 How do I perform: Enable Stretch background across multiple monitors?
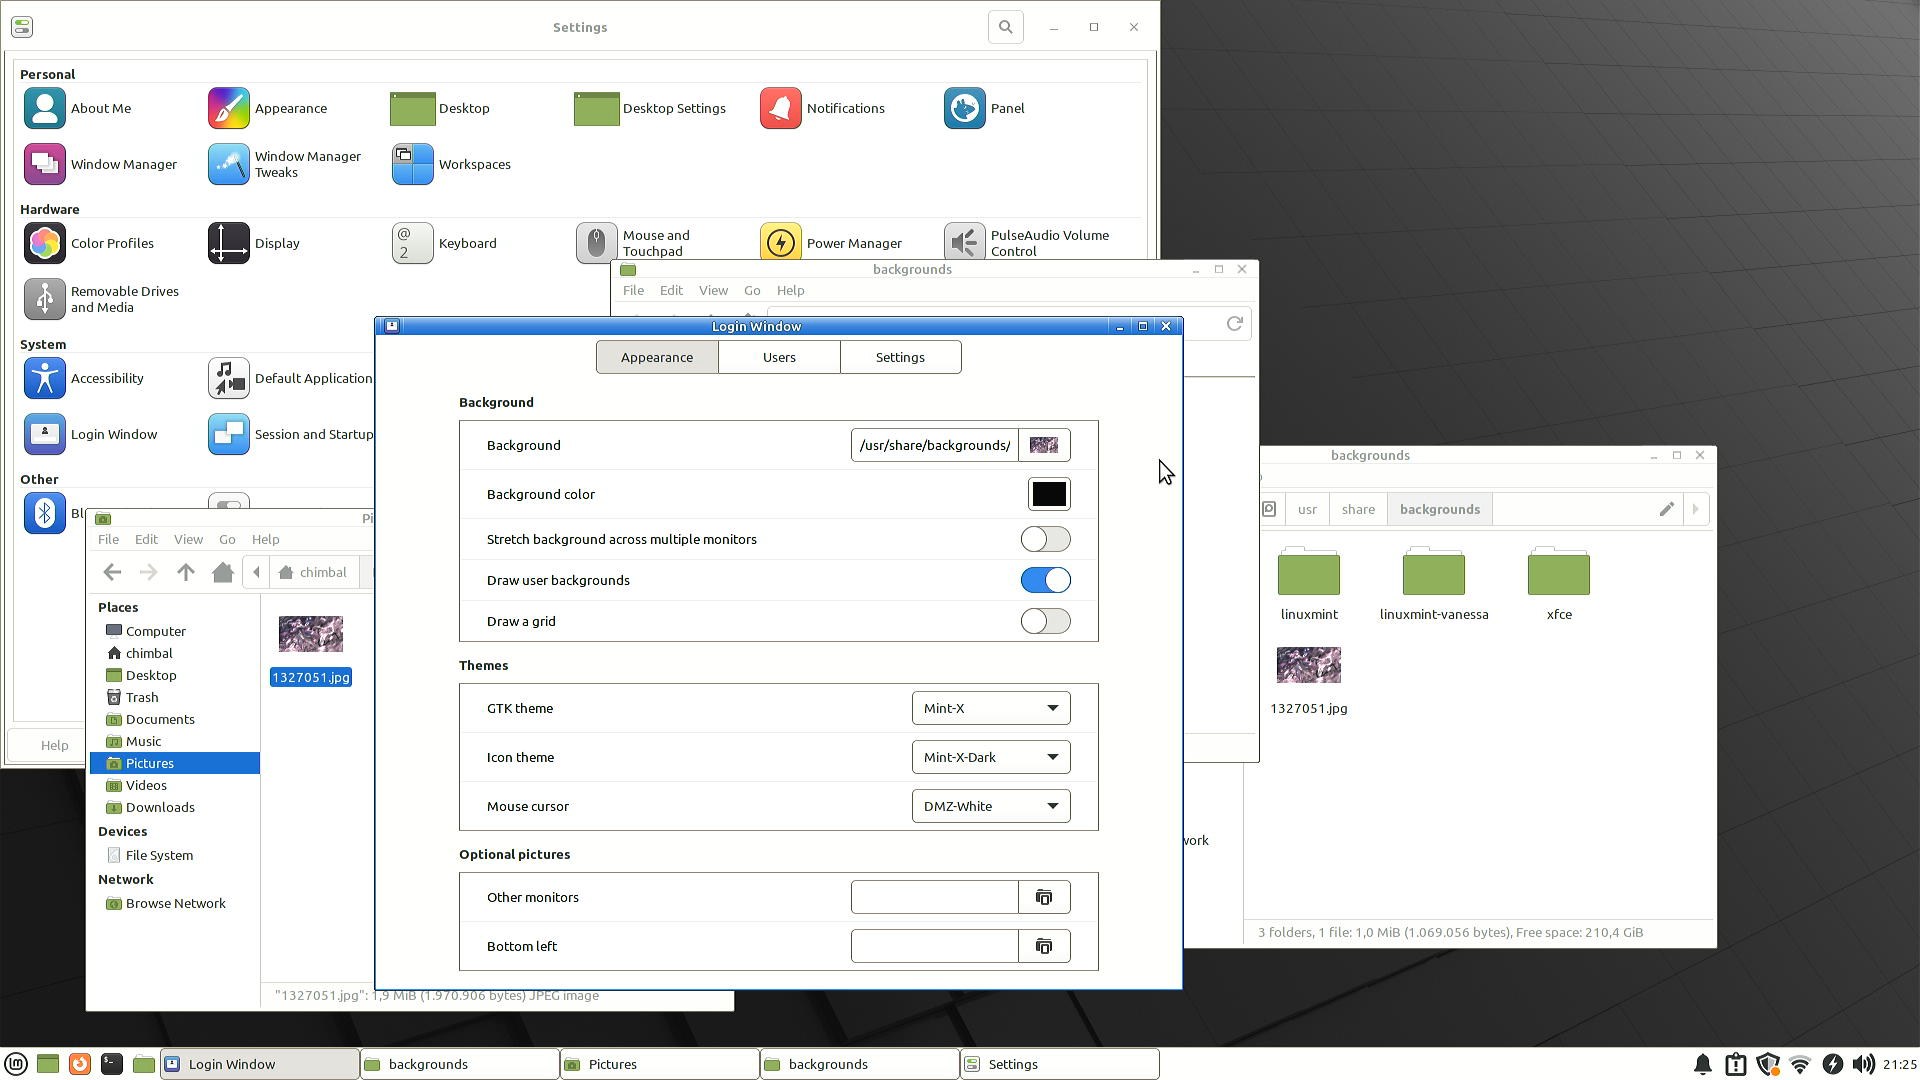point(1045,539)
